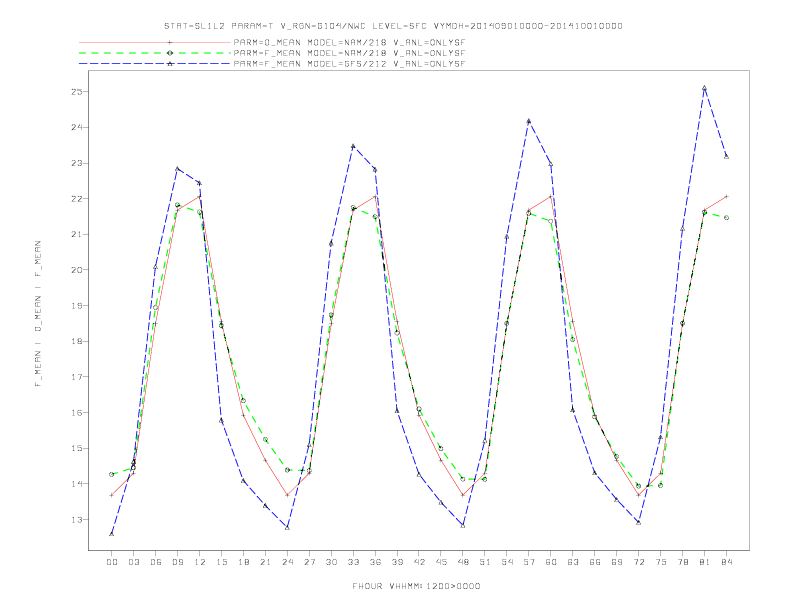Click the y-axis tick label 25
Viewport: 792px width, 612px height.
pyautogui.click(x=77, y=92)
